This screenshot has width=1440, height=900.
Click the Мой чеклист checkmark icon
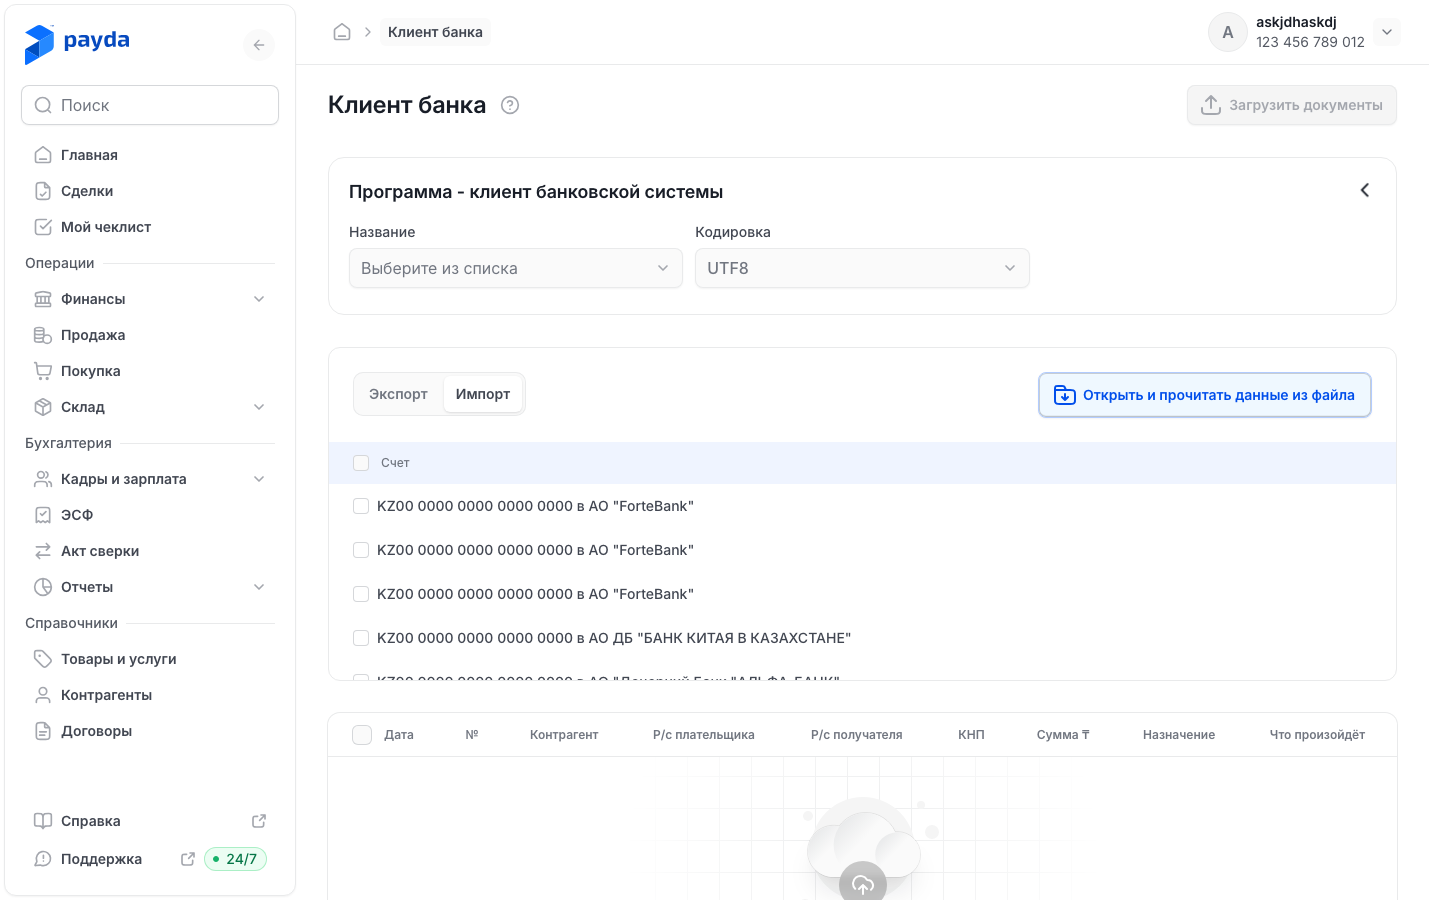(x=43, y=227)
